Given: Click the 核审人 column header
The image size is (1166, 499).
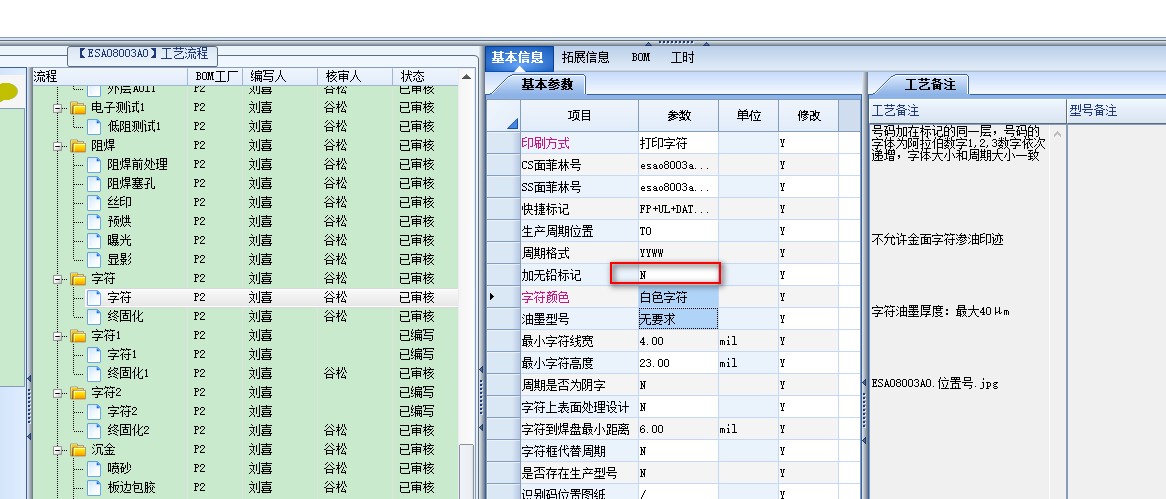Looking at the screenshot, I should 355,76.
